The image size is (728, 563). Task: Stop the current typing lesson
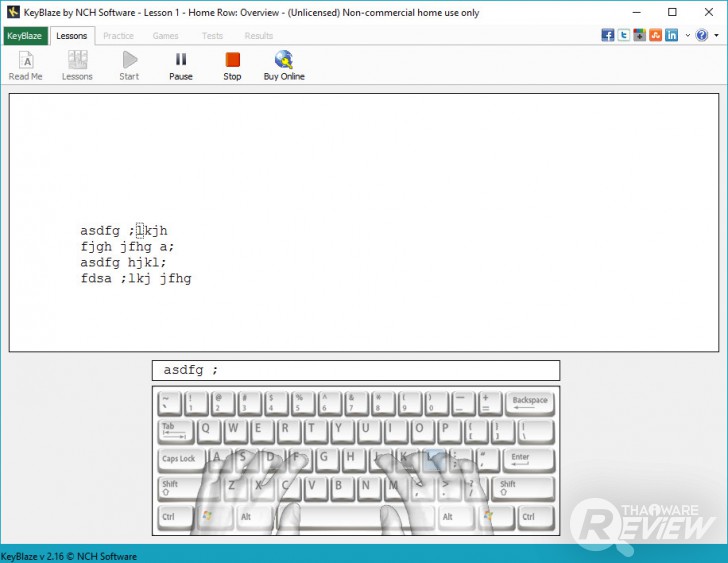pyautogui.click(x=232, y=66)
